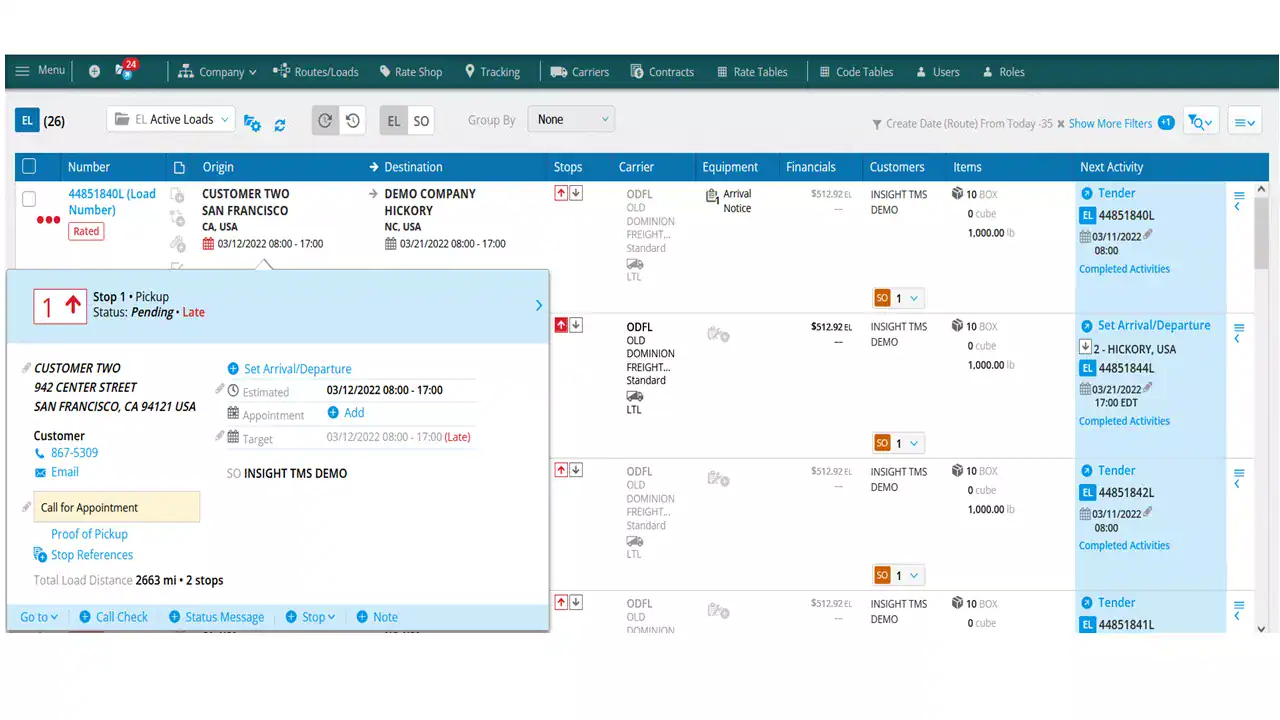Open the hamburger Menu
Image resolution: width=1280 pixels, height=720 pixels.
pos(40,71)
